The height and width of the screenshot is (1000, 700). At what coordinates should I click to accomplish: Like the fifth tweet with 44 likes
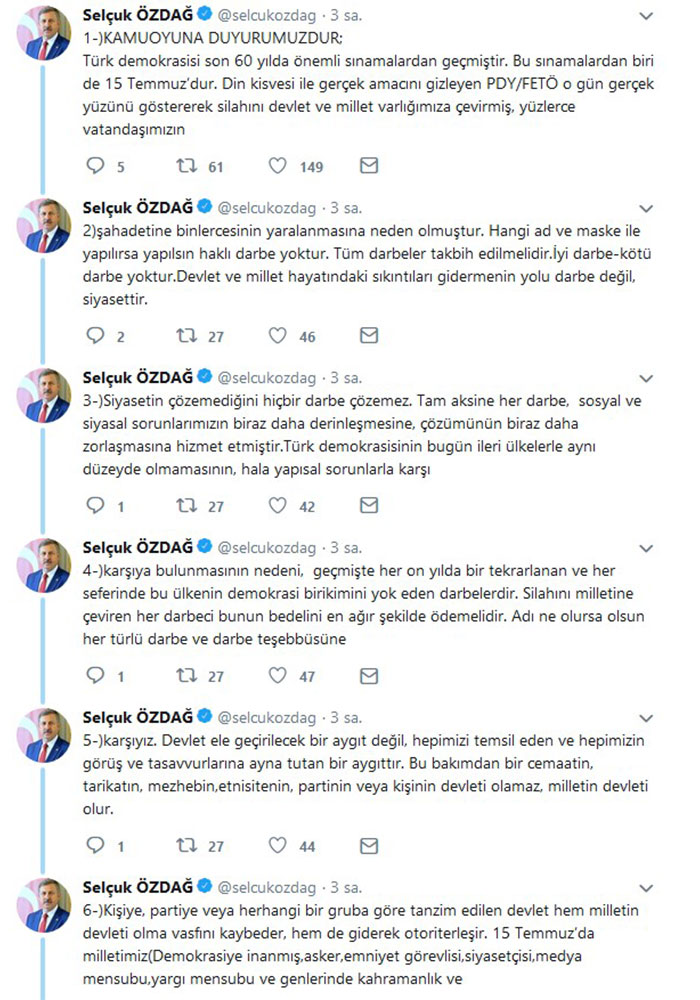click(x=279, y=847)
